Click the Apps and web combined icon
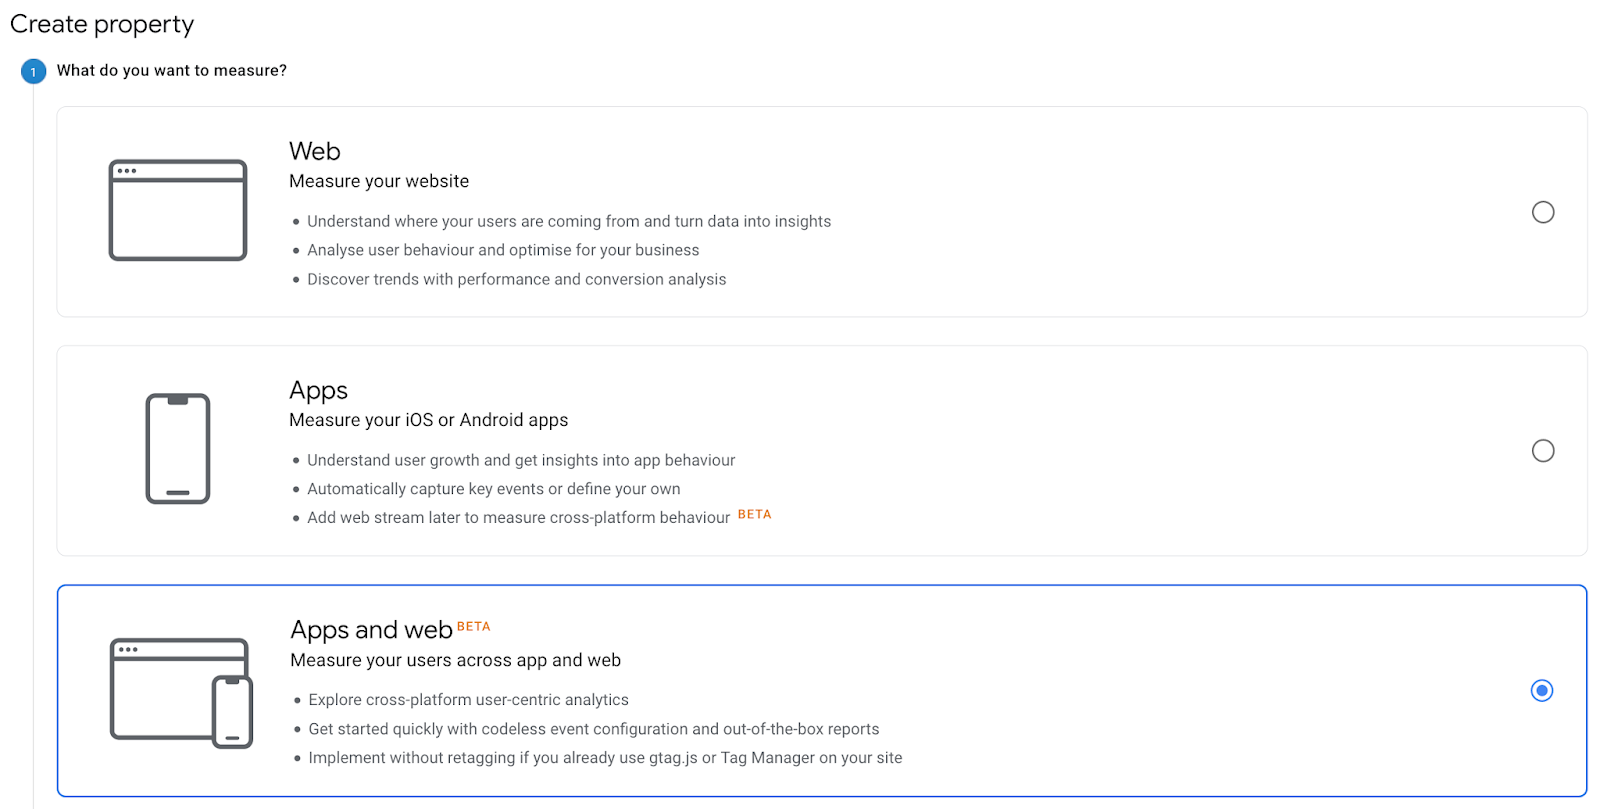 click(x=181, y=693)
